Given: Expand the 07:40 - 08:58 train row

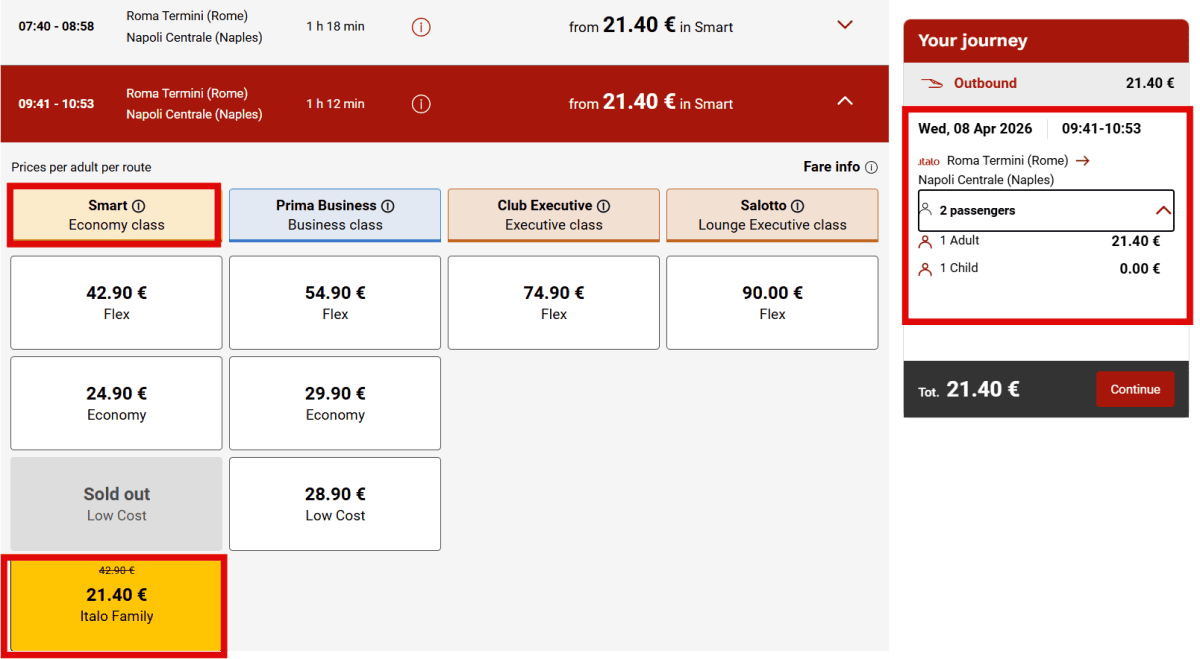Looking at the screenshot, I should point(845,25).
